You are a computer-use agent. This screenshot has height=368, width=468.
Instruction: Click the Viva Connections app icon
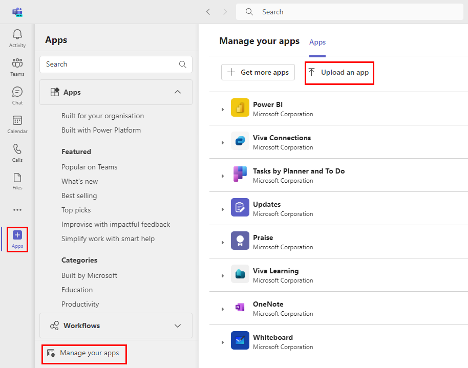click(240, 141)
